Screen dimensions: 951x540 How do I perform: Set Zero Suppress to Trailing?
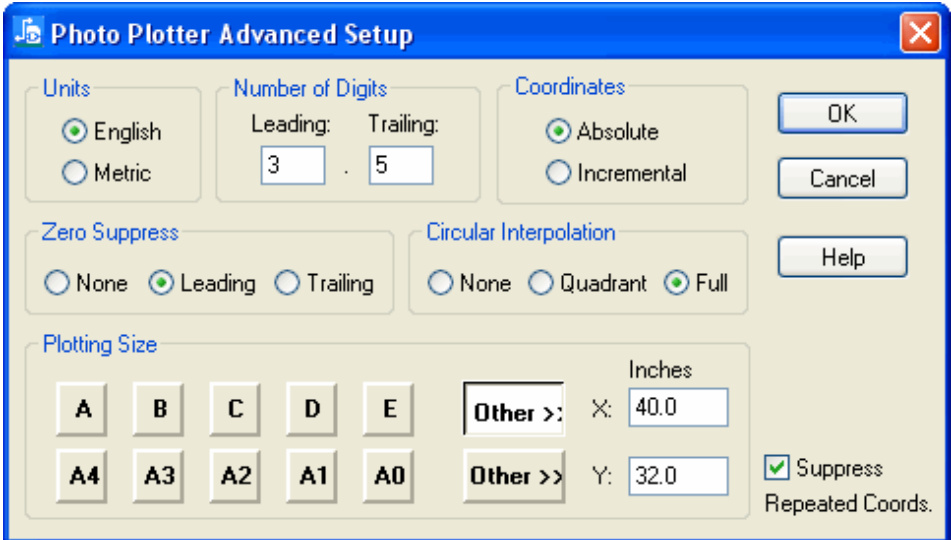pyautogui.click(x=287, y=284)
